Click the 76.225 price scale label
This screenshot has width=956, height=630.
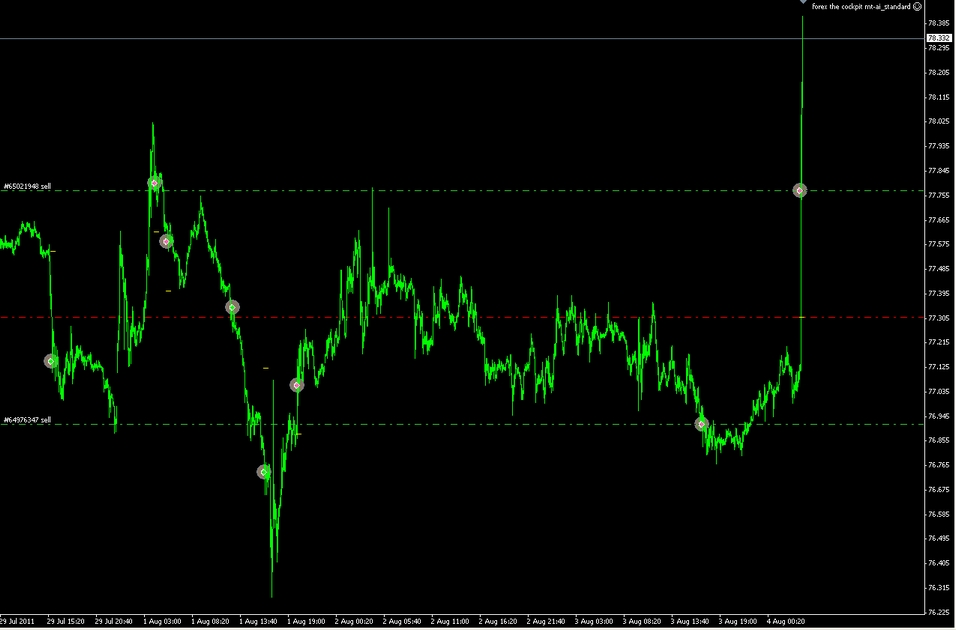click(x=939, y=612)
